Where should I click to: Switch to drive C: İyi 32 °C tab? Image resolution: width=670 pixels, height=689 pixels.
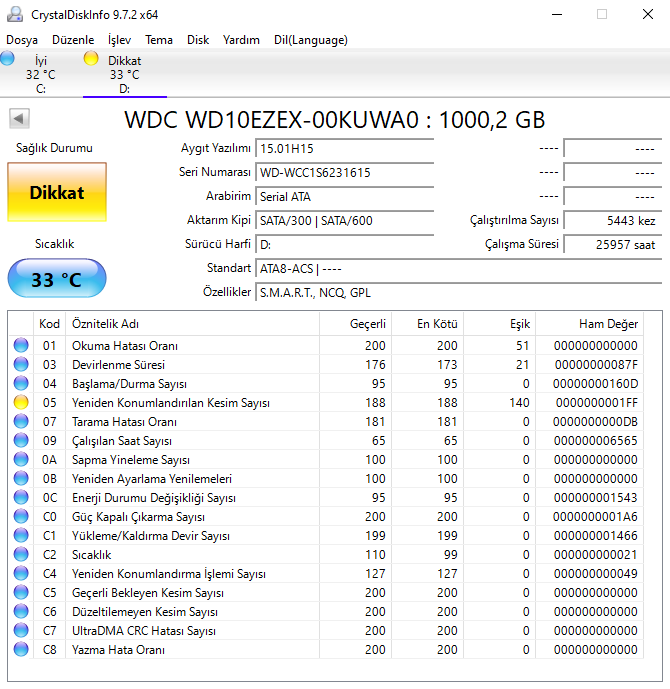tap(41, 74)
